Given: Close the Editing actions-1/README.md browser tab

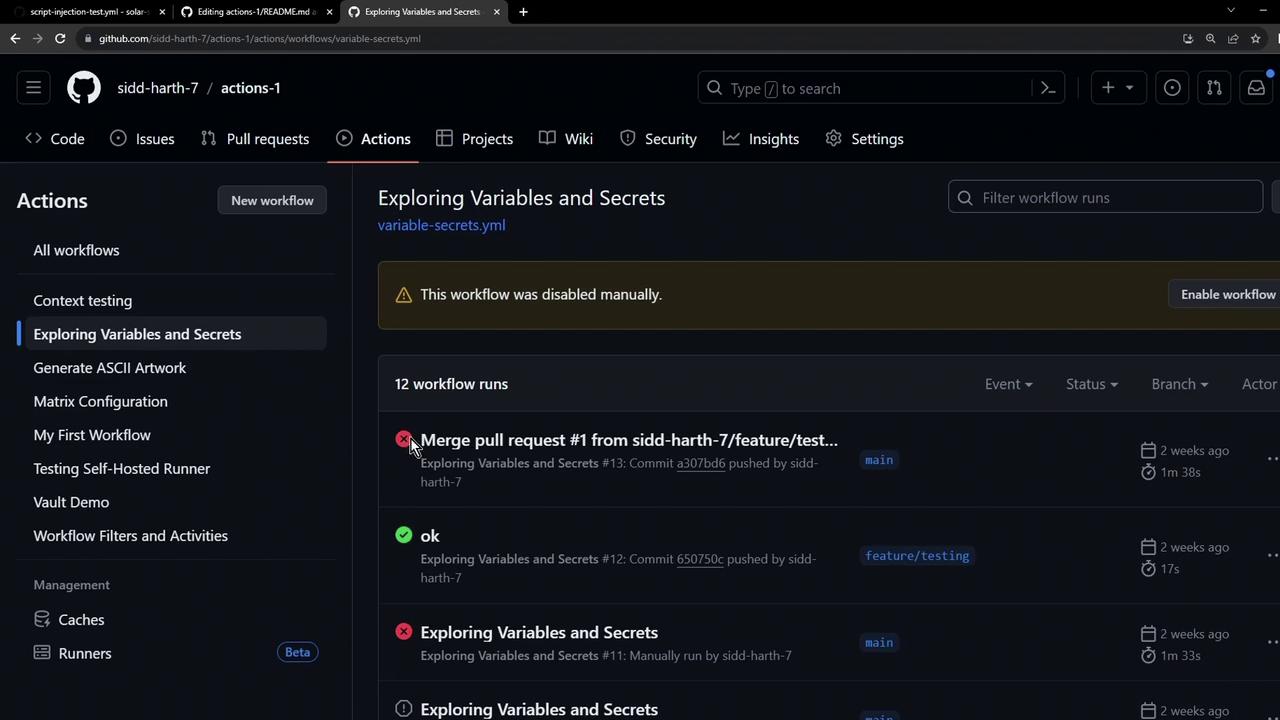Looking at the screenshot, I should pyautogui.click(x=329, y=12).
